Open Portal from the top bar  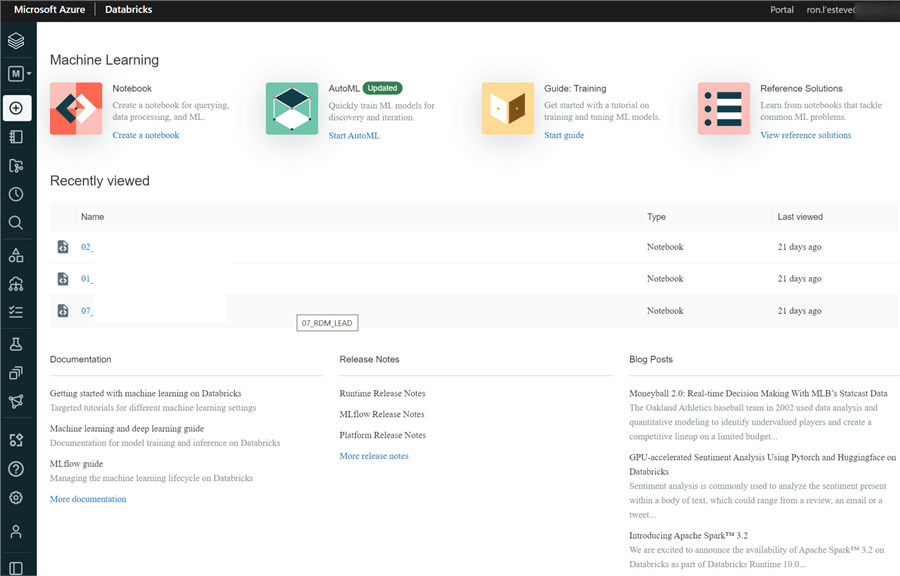coord(781,9)
